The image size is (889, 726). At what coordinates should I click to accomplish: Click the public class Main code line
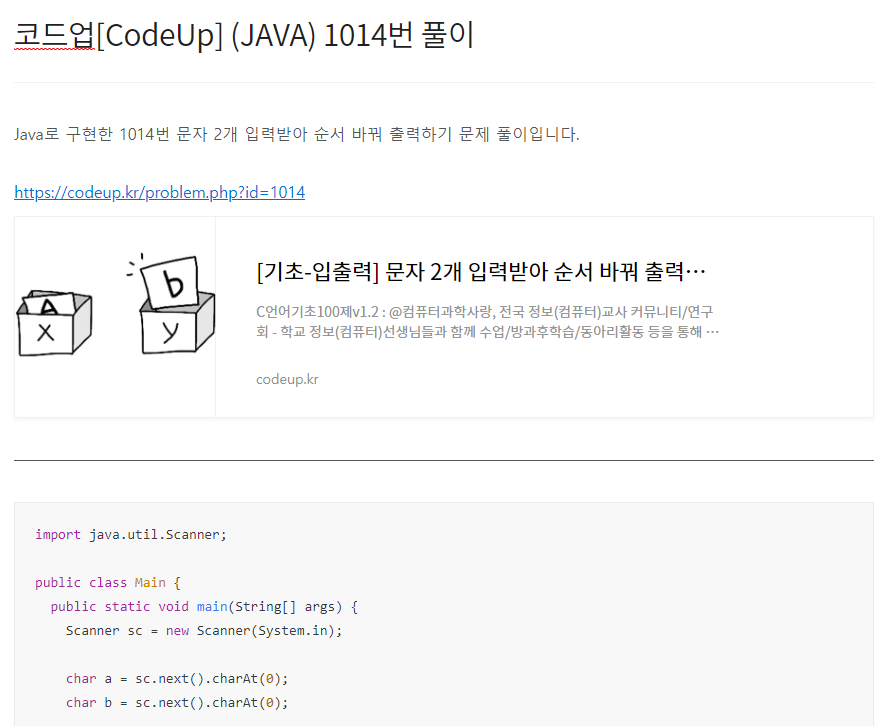click(x=107, y=583)
